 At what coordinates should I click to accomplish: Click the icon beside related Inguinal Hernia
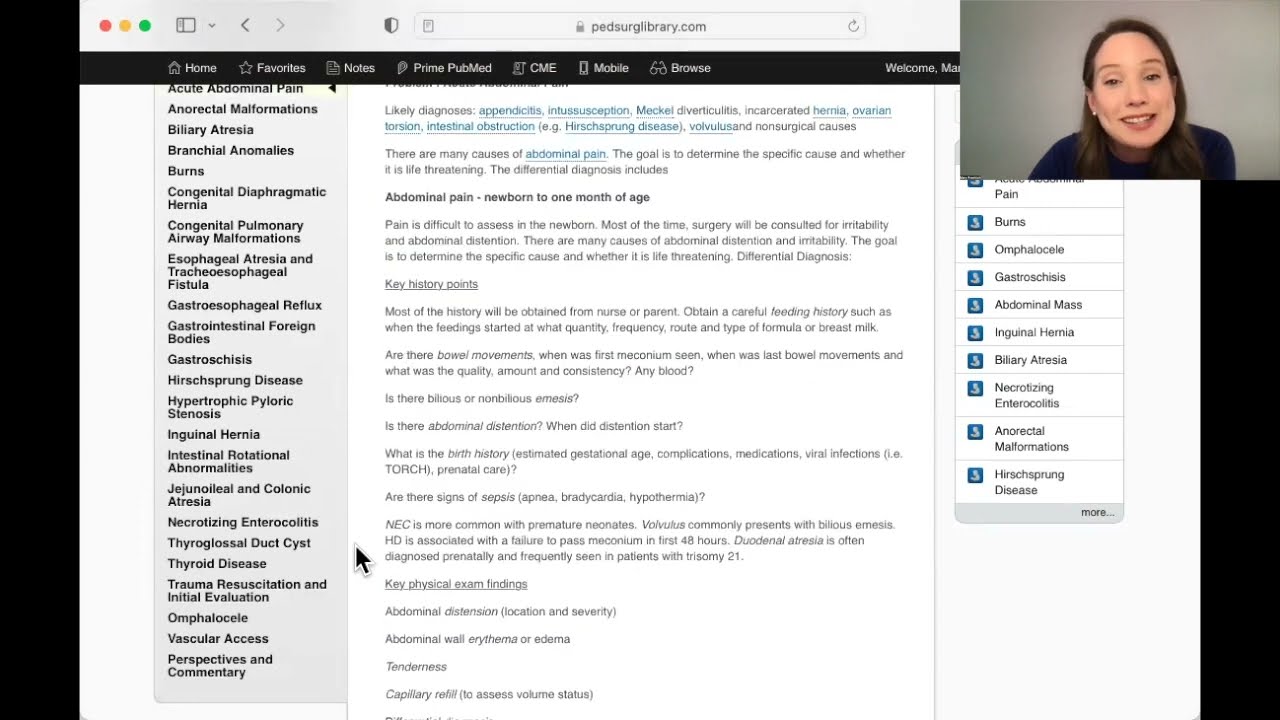(975, 332)
